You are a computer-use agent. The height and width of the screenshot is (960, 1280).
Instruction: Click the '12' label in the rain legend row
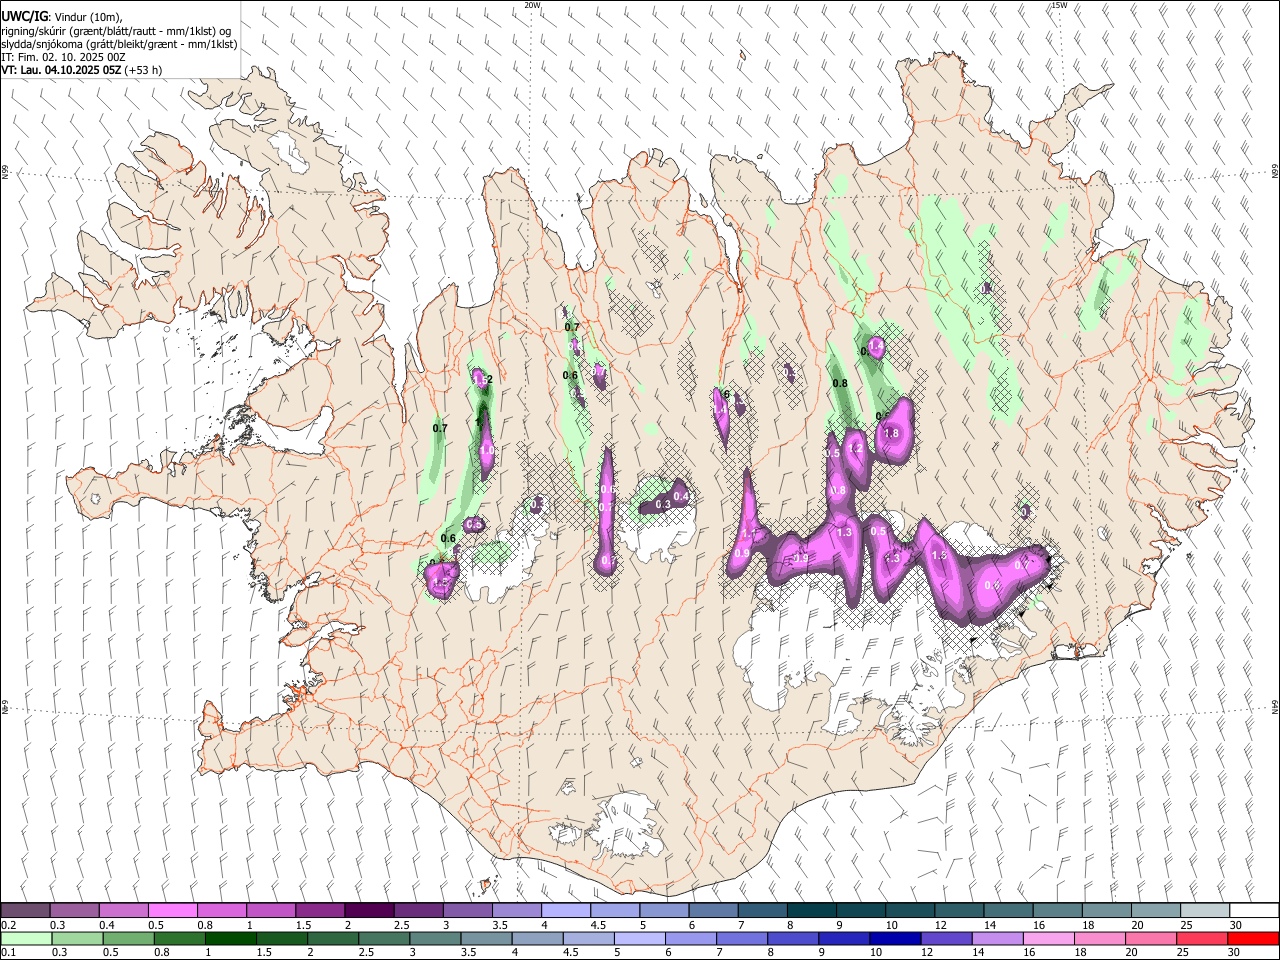[926, 952]
